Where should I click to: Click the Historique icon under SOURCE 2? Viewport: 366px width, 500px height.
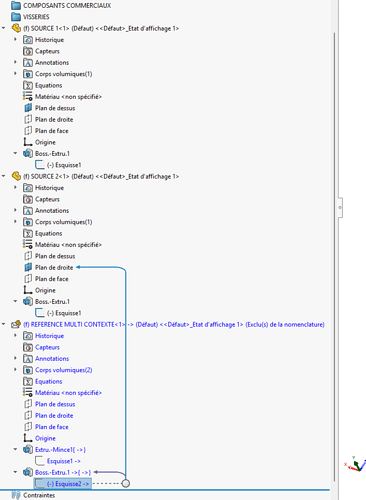tap(28, 188)
